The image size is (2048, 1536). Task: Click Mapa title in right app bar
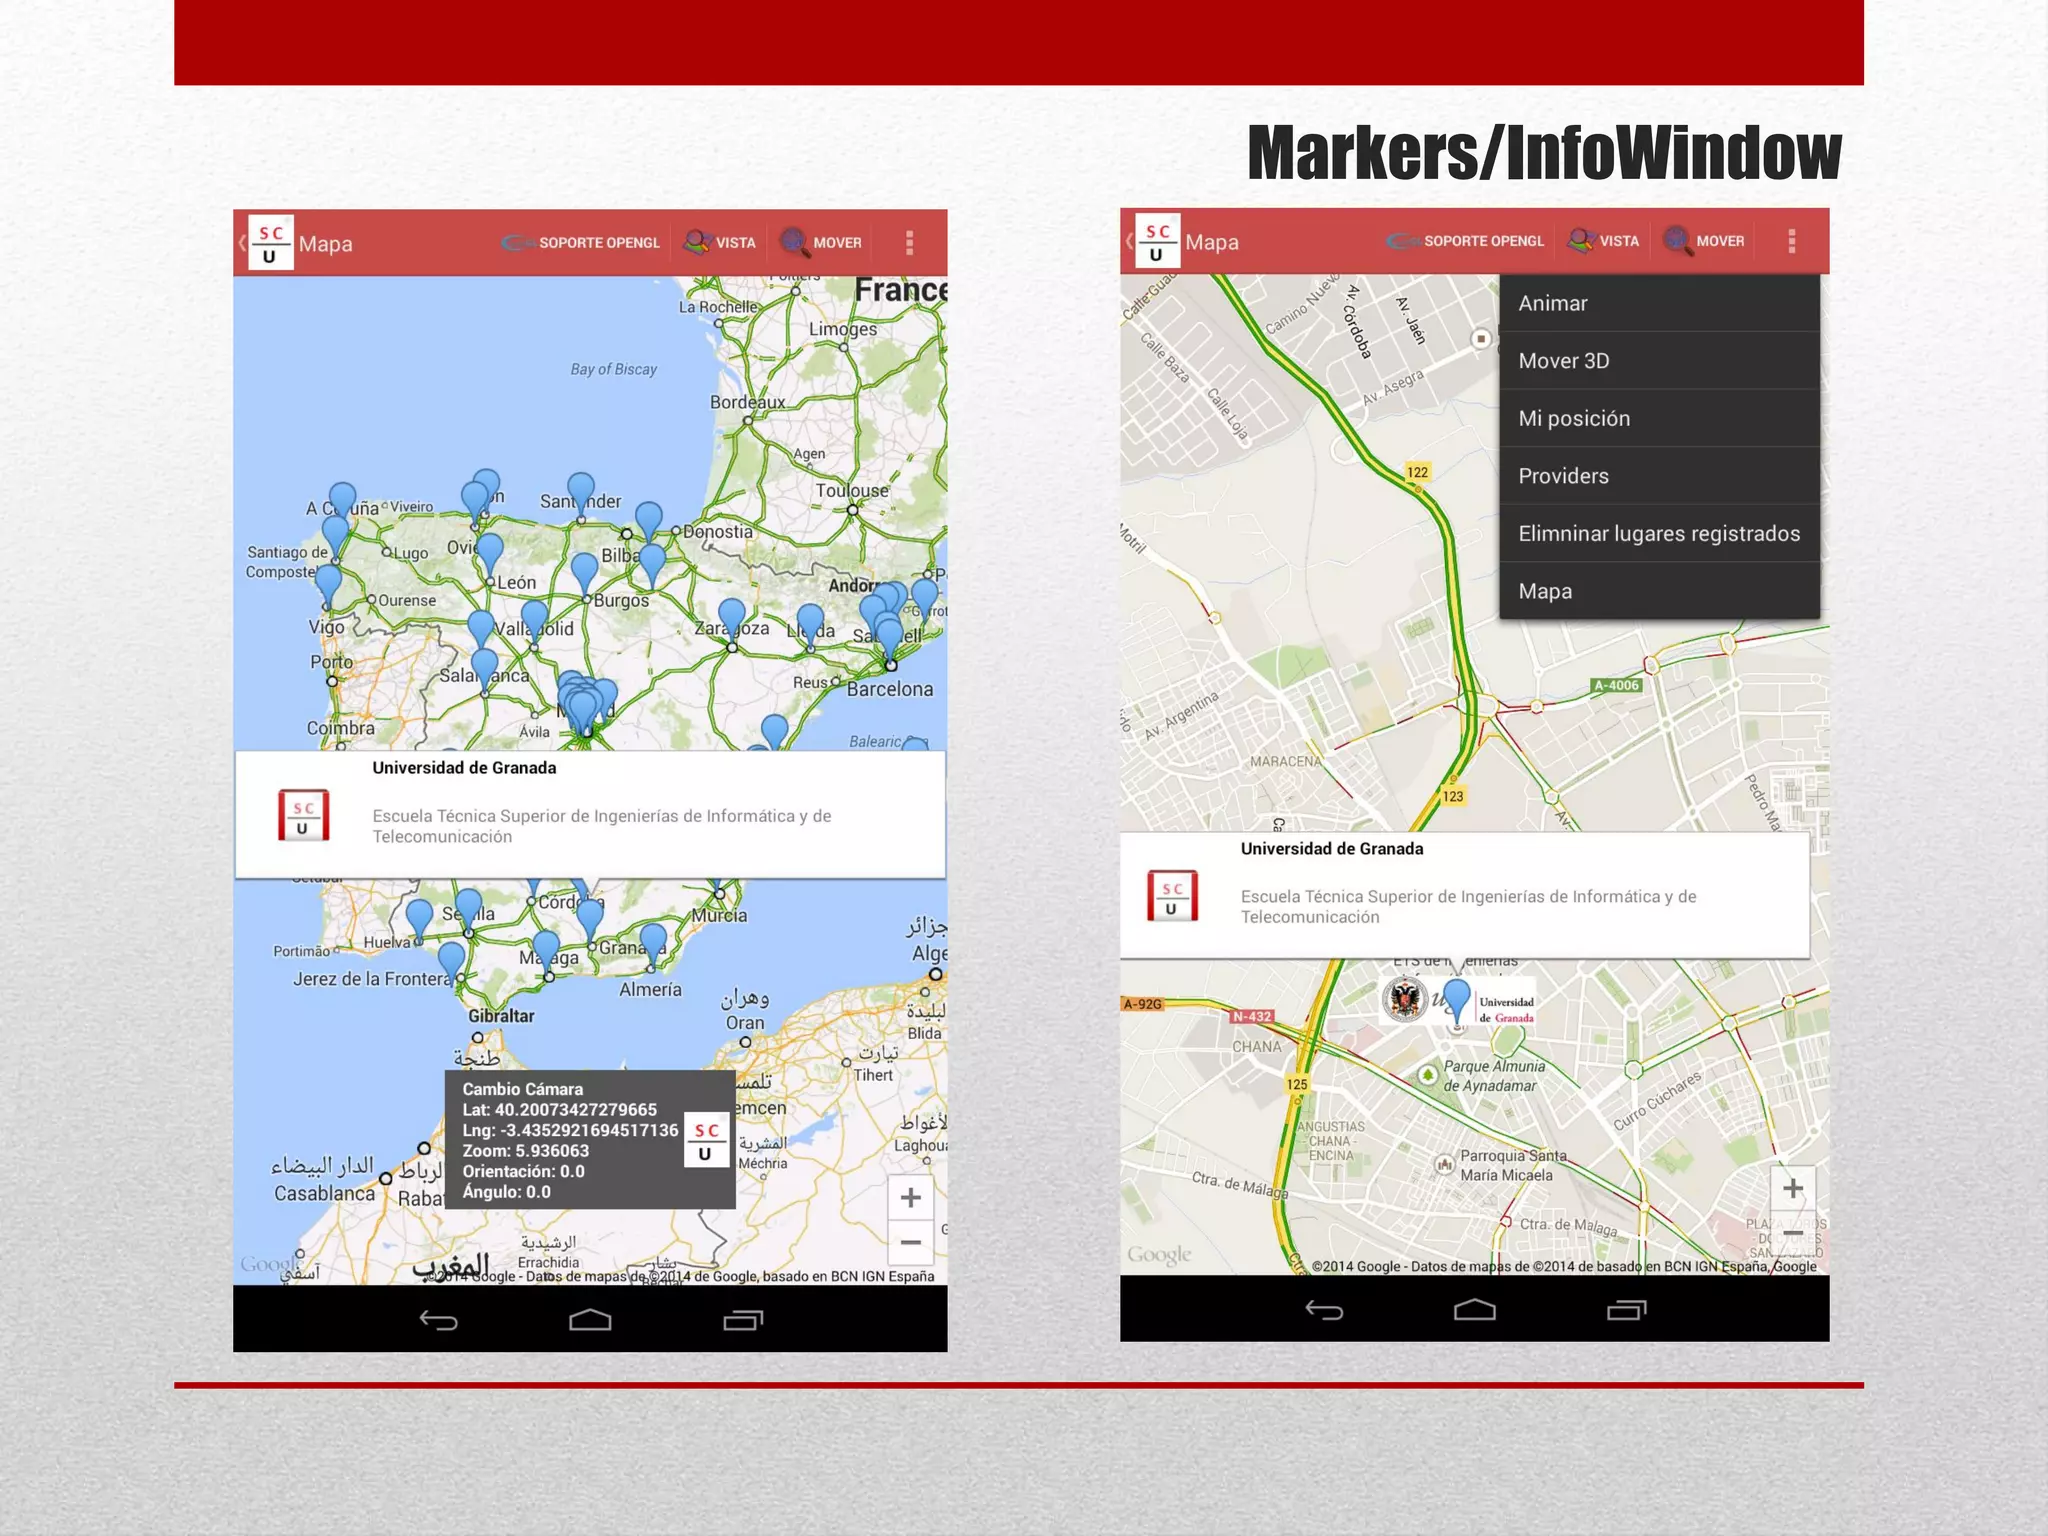click(1212, 242)
